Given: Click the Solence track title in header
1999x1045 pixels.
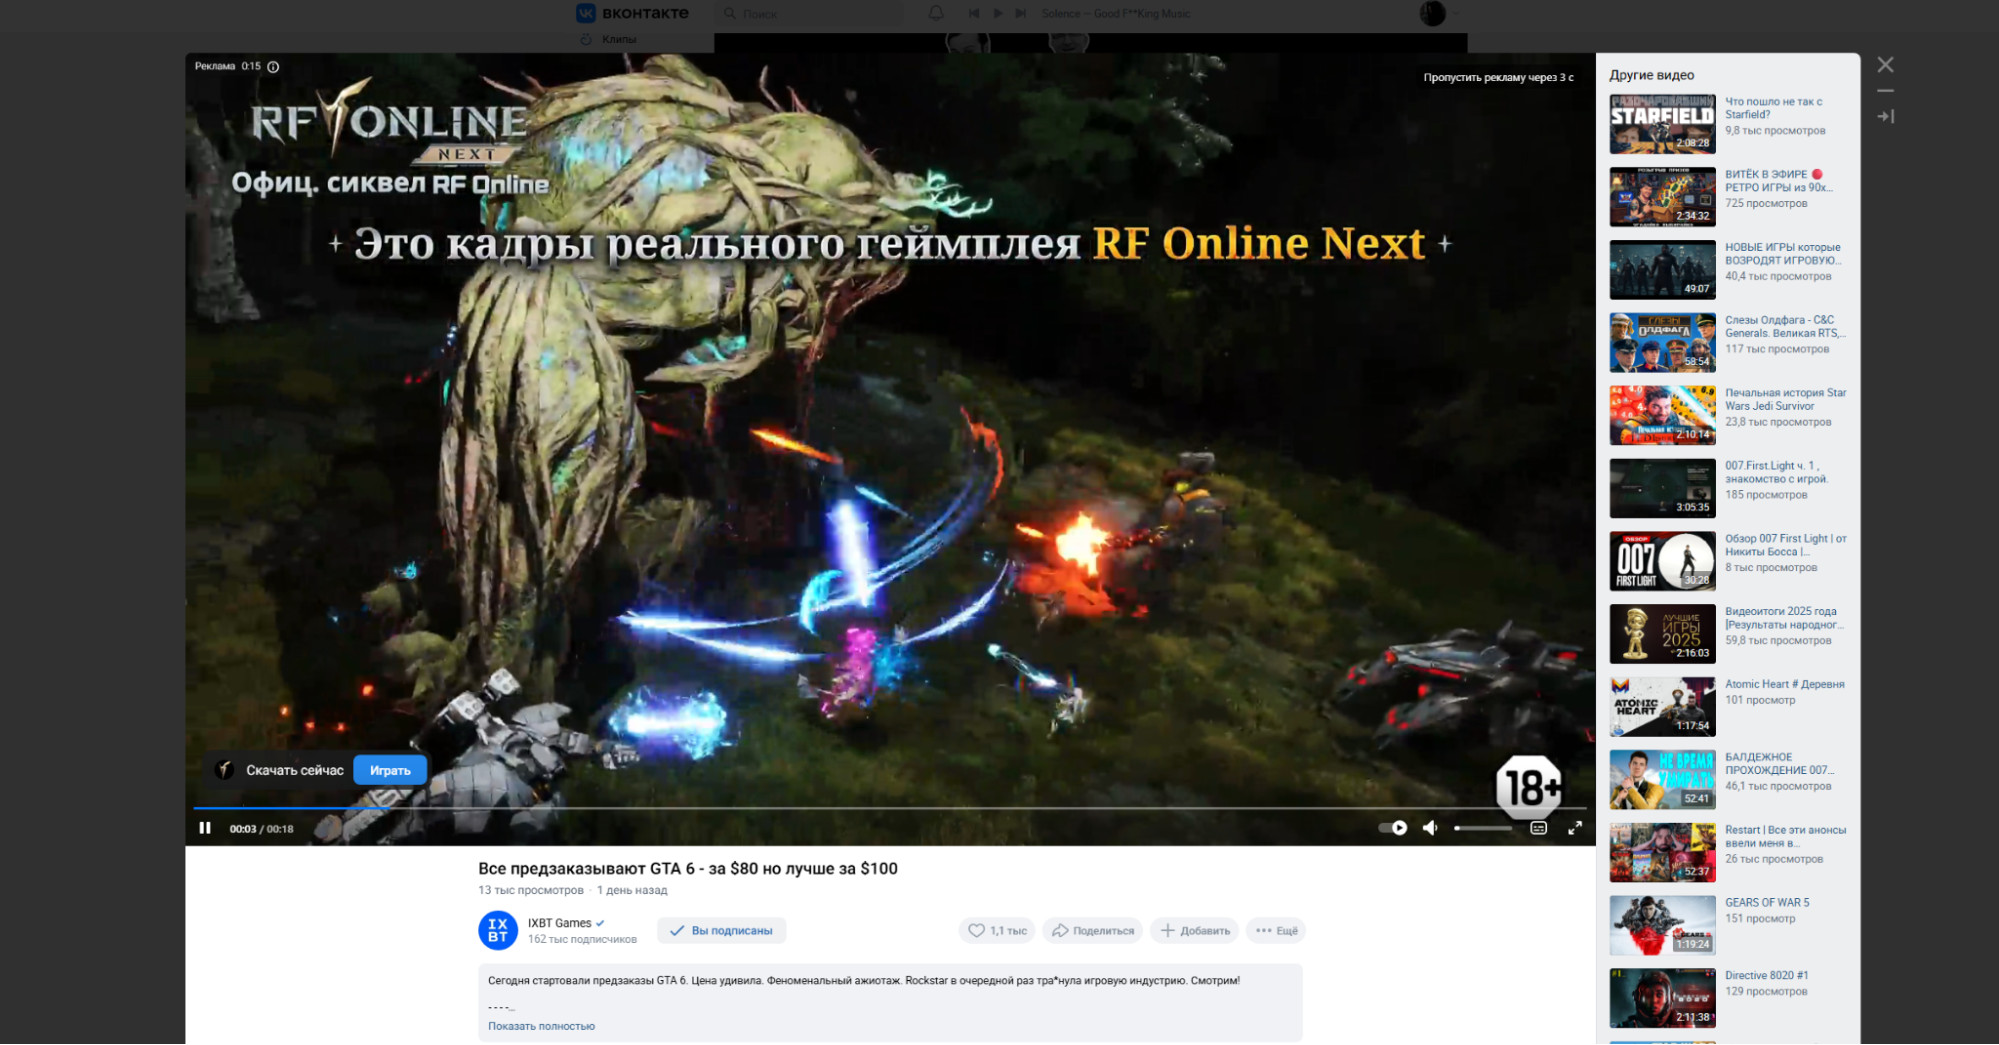Looking at the screenshot, I should pyautogui.click(x=1116, y=14).
